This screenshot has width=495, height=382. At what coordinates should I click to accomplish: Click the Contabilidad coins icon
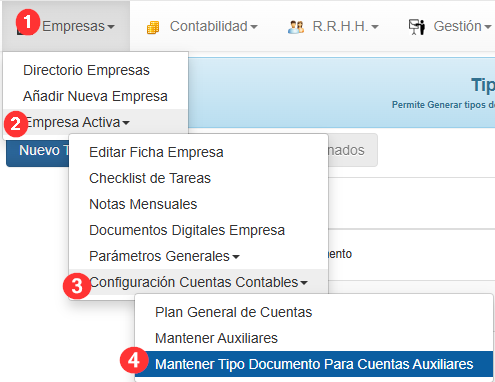tap(153, 27)
